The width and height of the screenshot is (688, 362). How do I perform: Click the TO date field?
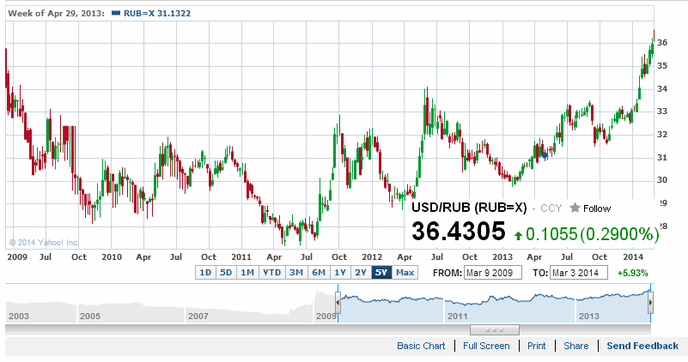[x=579, y=272]
